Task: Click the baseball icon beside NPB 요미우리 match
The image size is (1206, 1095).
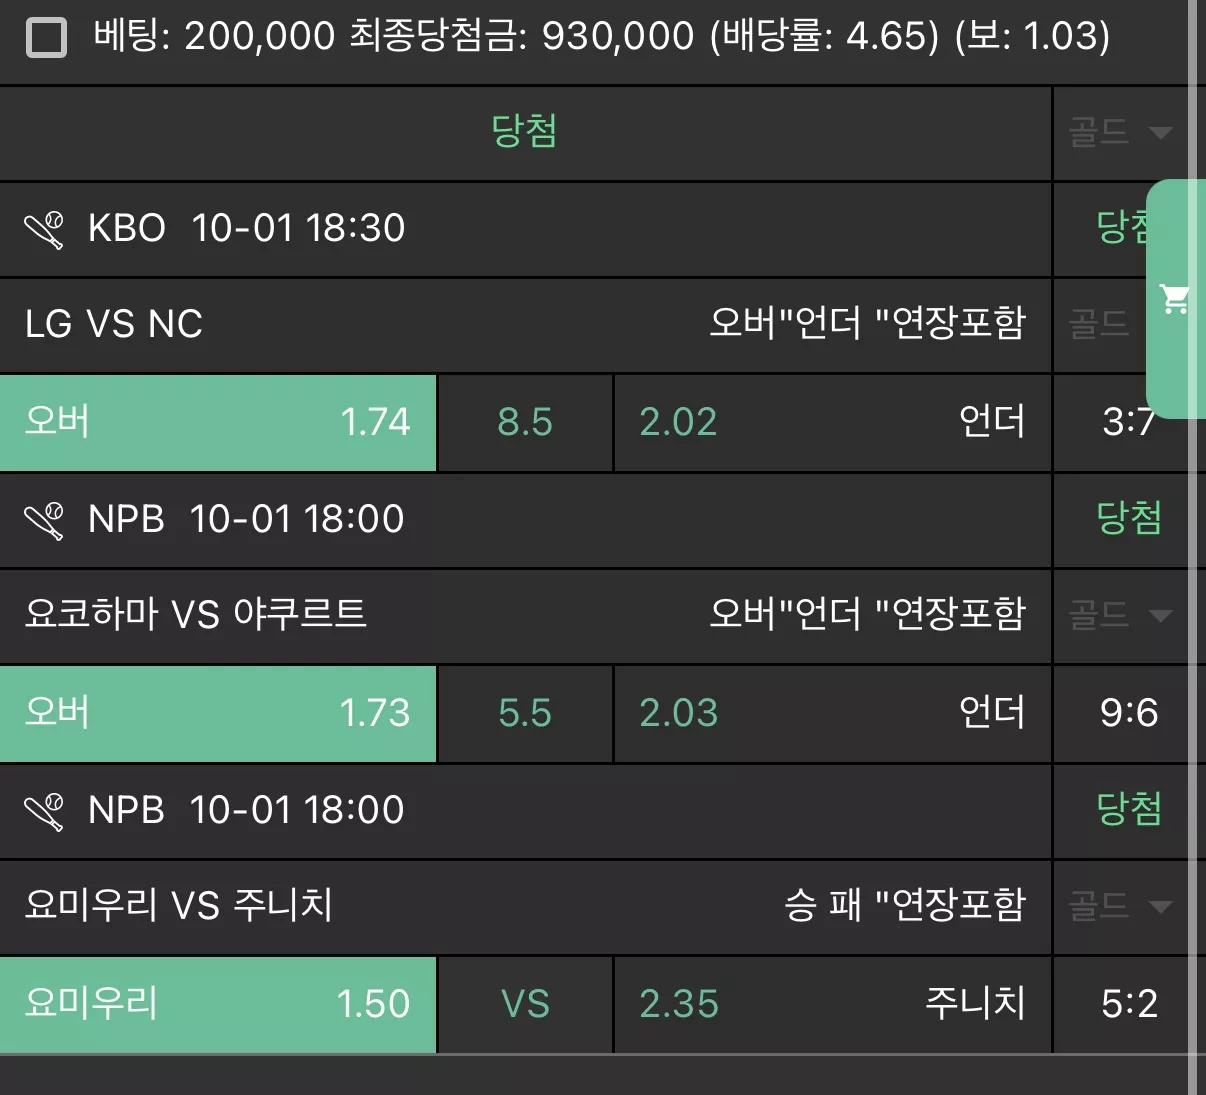Action: coord(44,811)
